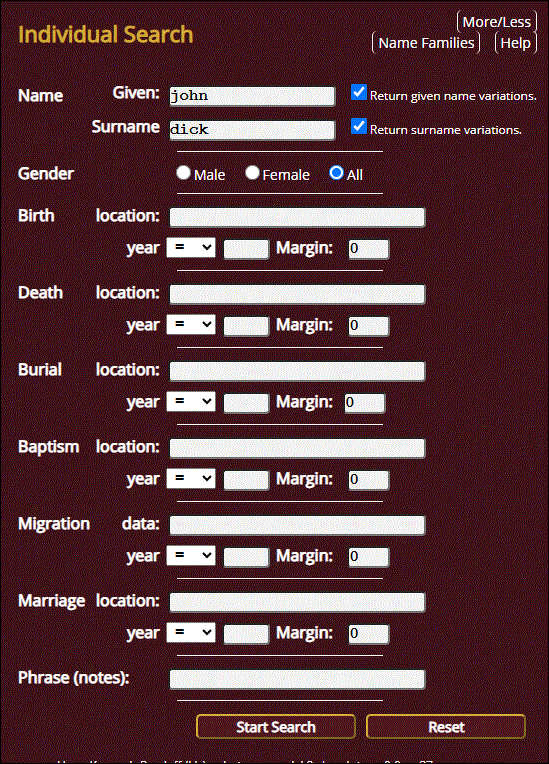Expand the Death year operator dropdown
This screenshot has width=549, height=764.
tap(191, 325)
